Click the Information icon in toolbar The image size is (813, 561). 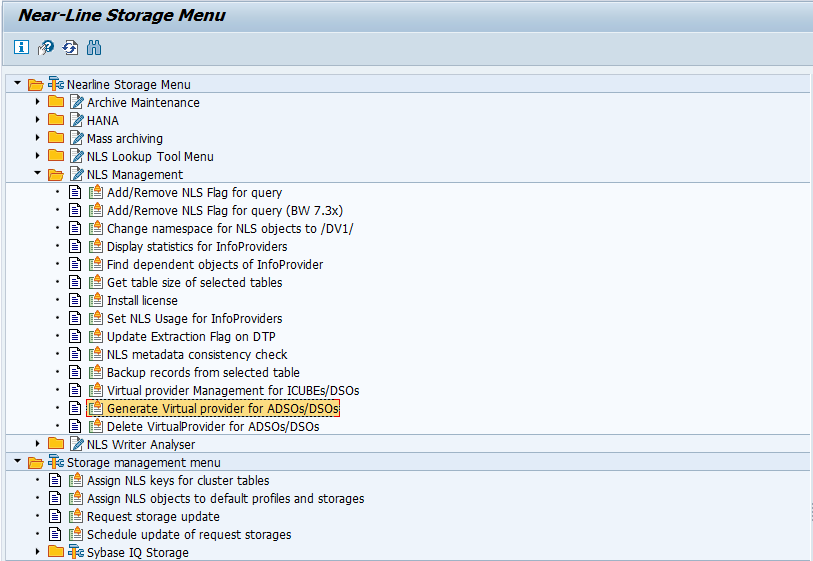click(x=21, y=47)
